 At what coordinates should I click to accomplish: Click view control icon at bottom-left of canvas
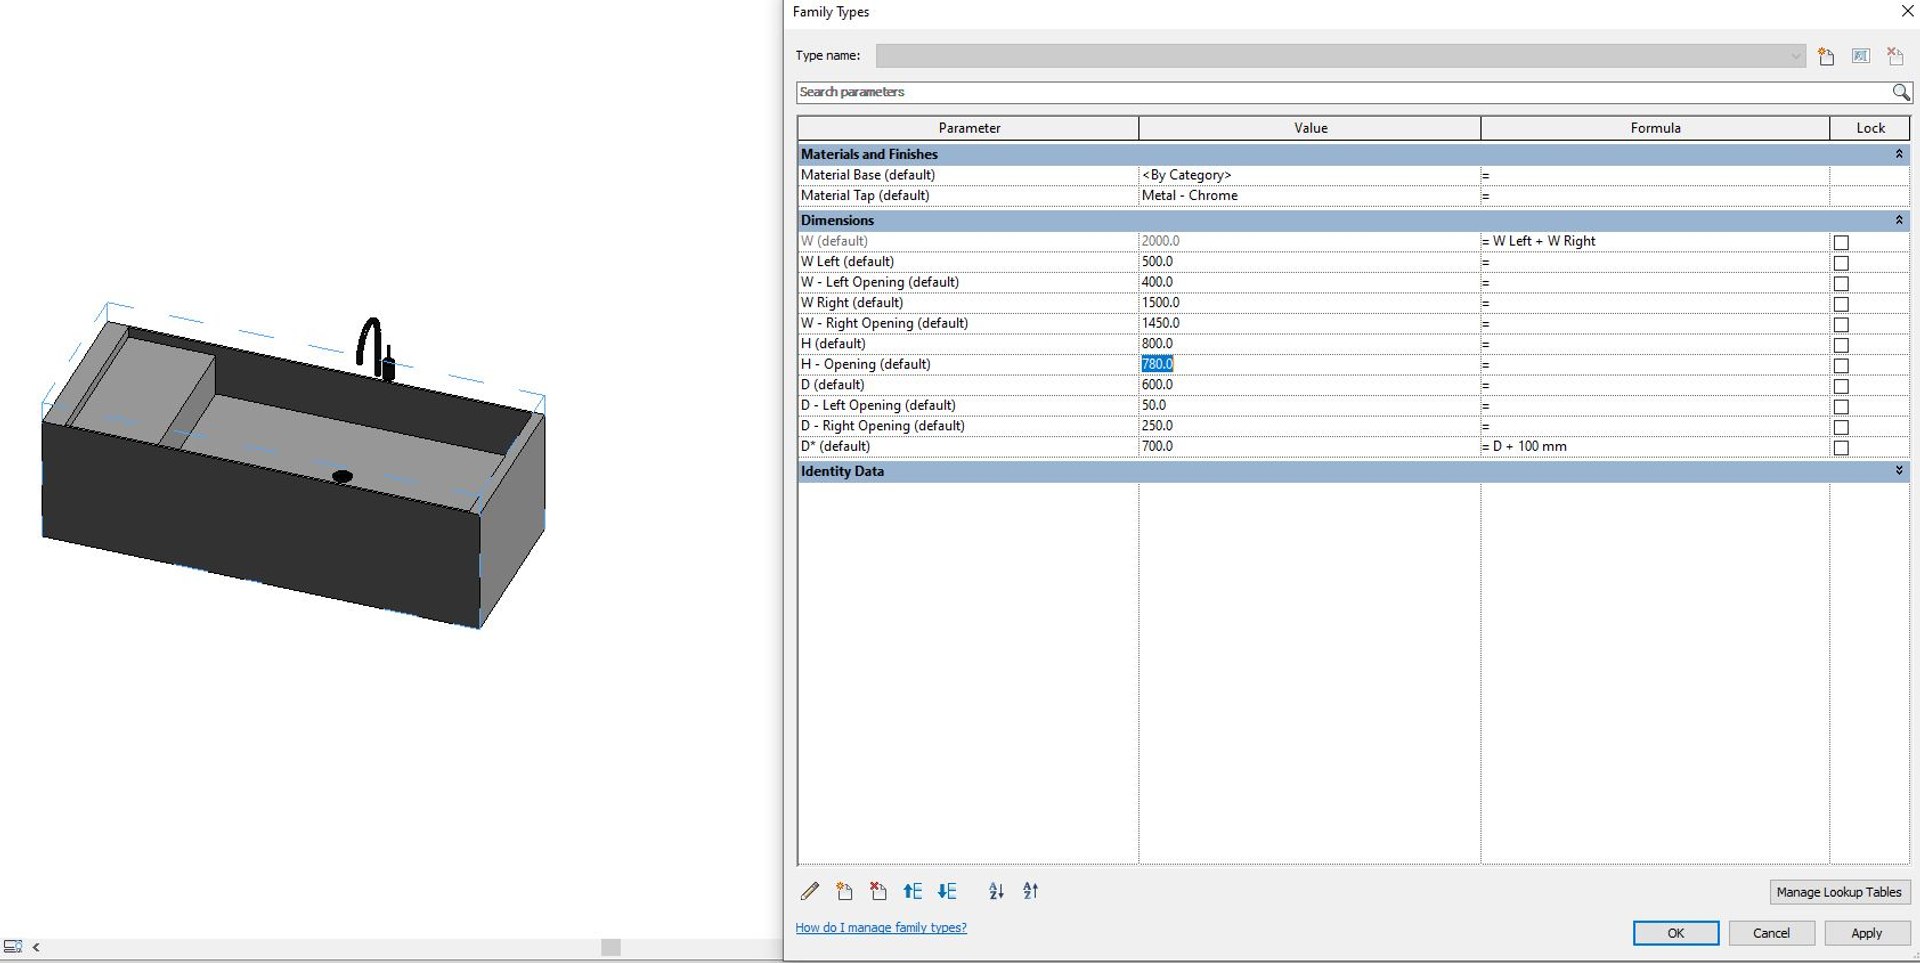(13, 946)
